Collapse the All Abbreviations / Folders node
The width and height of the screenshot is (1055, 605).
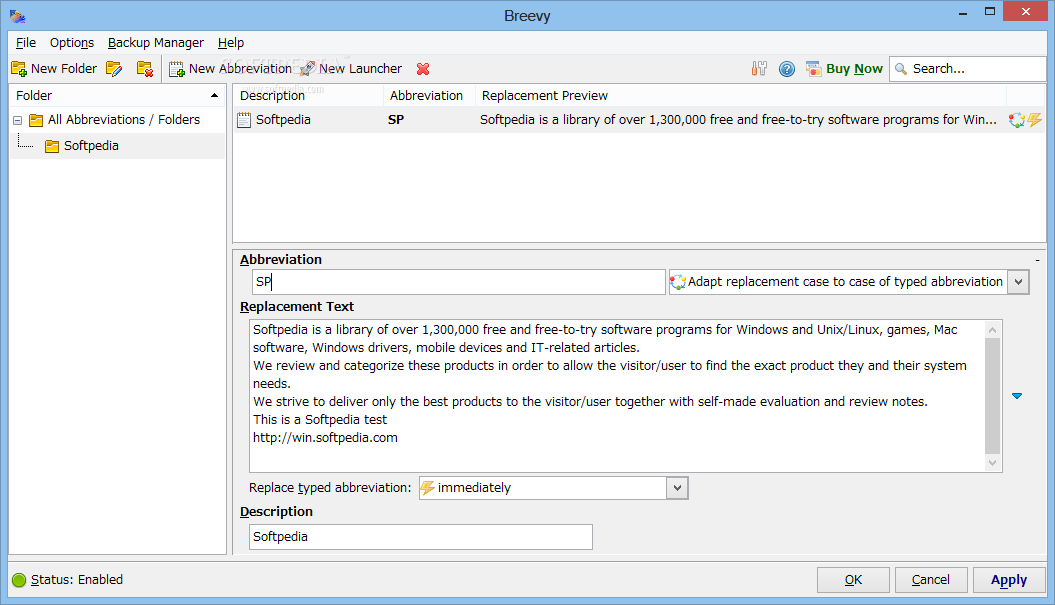pos(17,120)
